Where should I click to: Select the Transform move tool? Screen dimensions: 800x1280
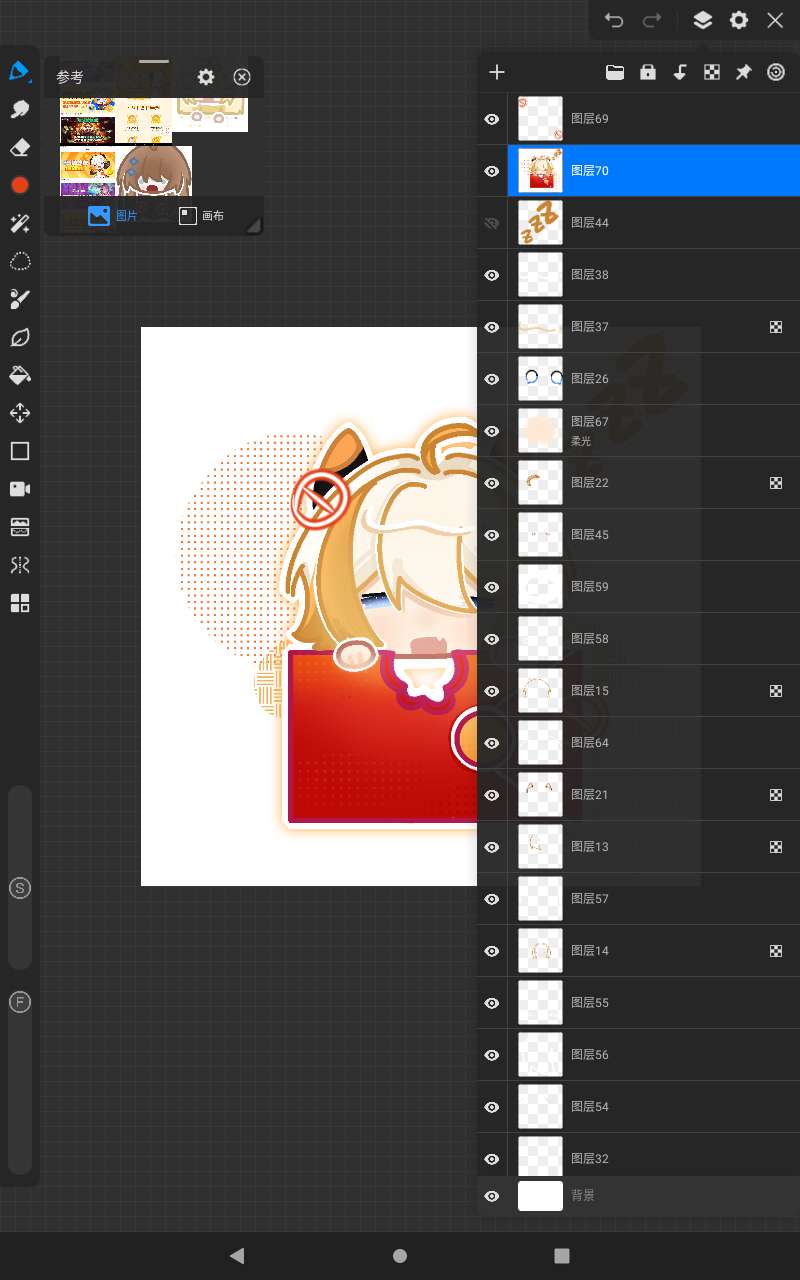tap(20, 413)
